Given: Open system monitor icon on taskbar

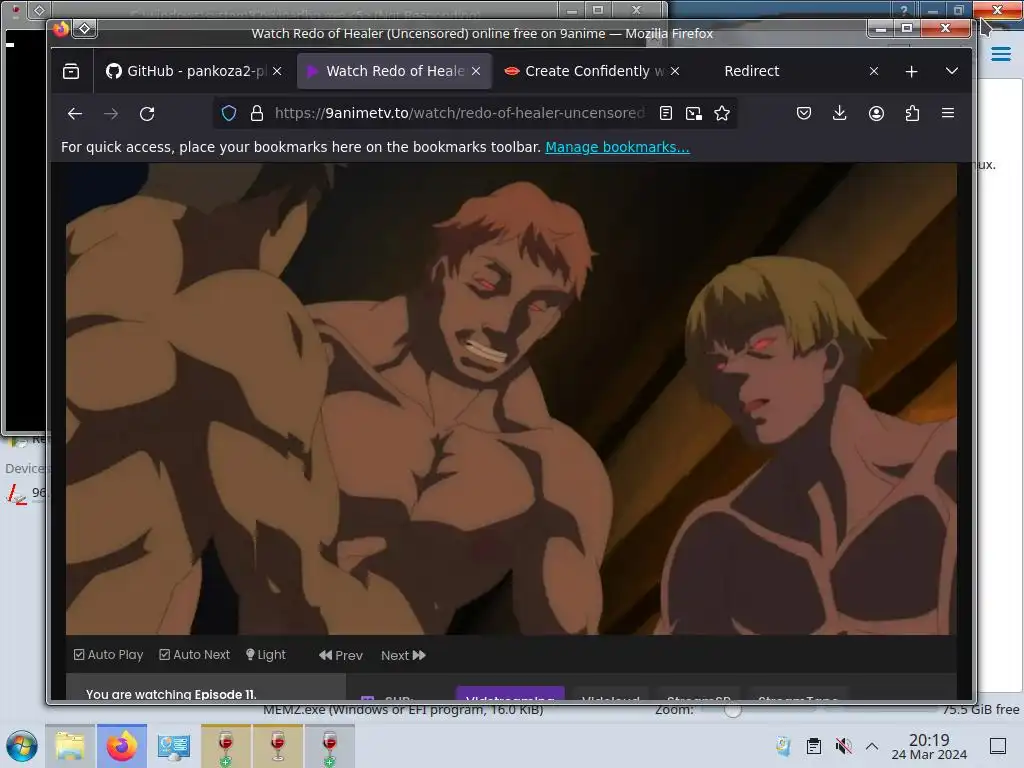Looking at the screenshot, I should tap(174, 746).
